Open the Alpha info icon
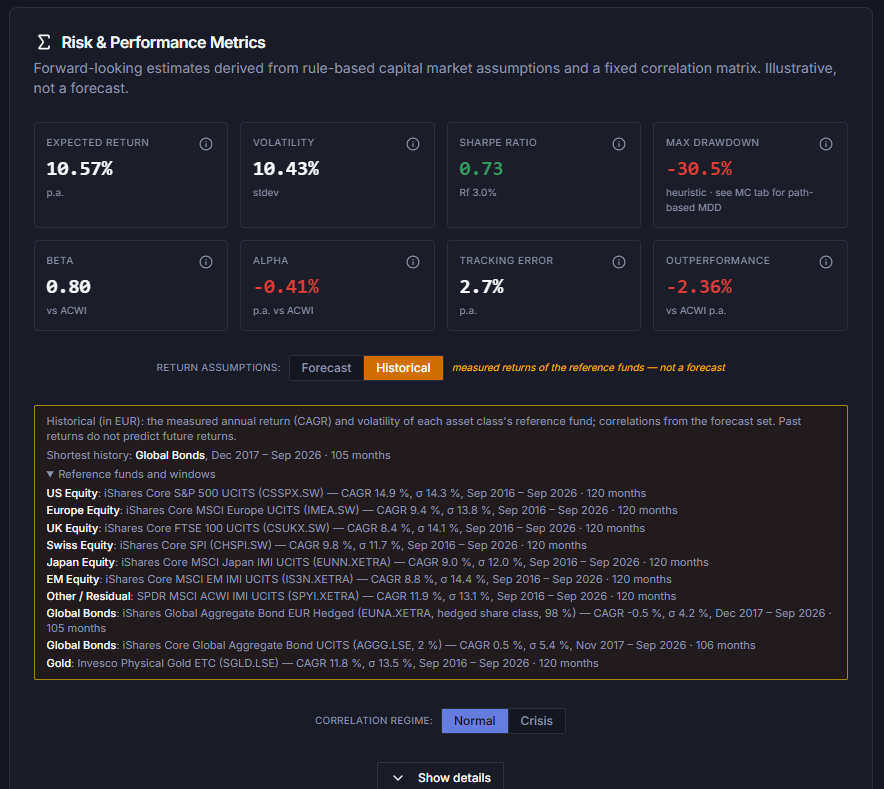 click(413, 262)
